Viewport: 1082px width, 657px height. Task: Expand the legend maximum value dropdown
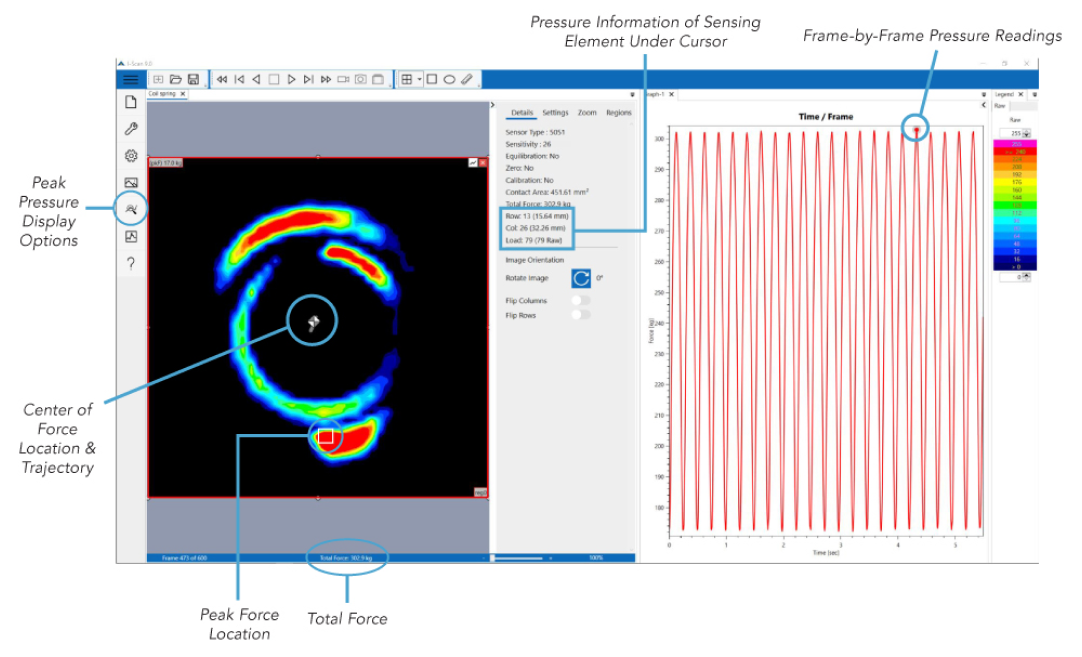click(1026, 132)
